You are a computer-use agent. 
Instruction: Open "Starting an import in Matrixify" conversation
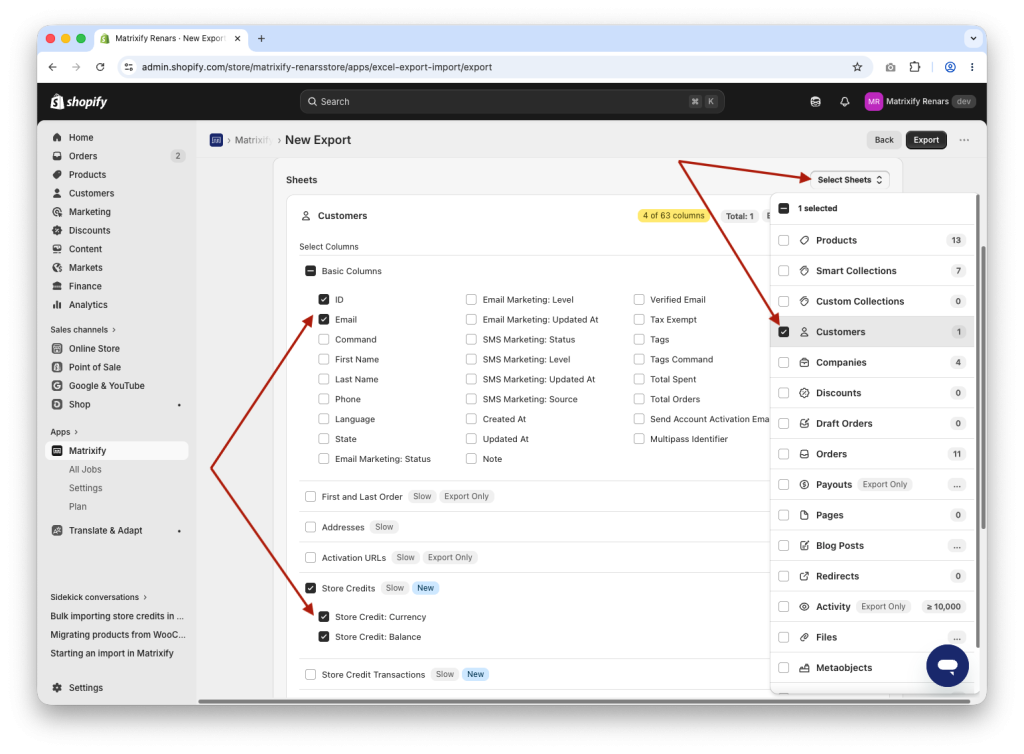tap(112, 653)
